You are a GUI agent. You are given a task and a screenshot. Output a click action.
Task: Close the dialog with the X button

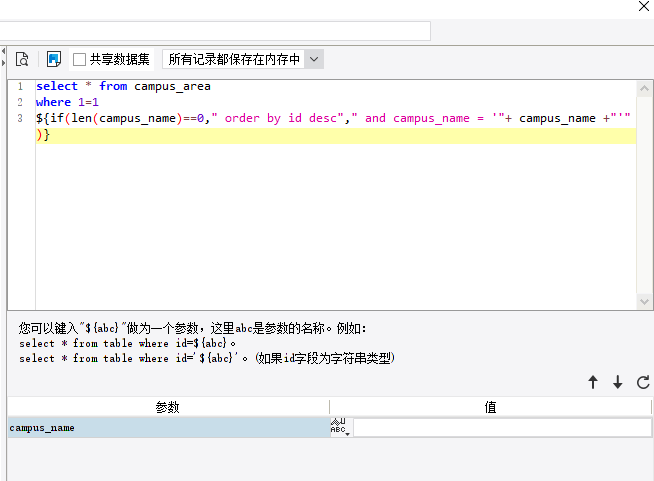coord(644,6)
